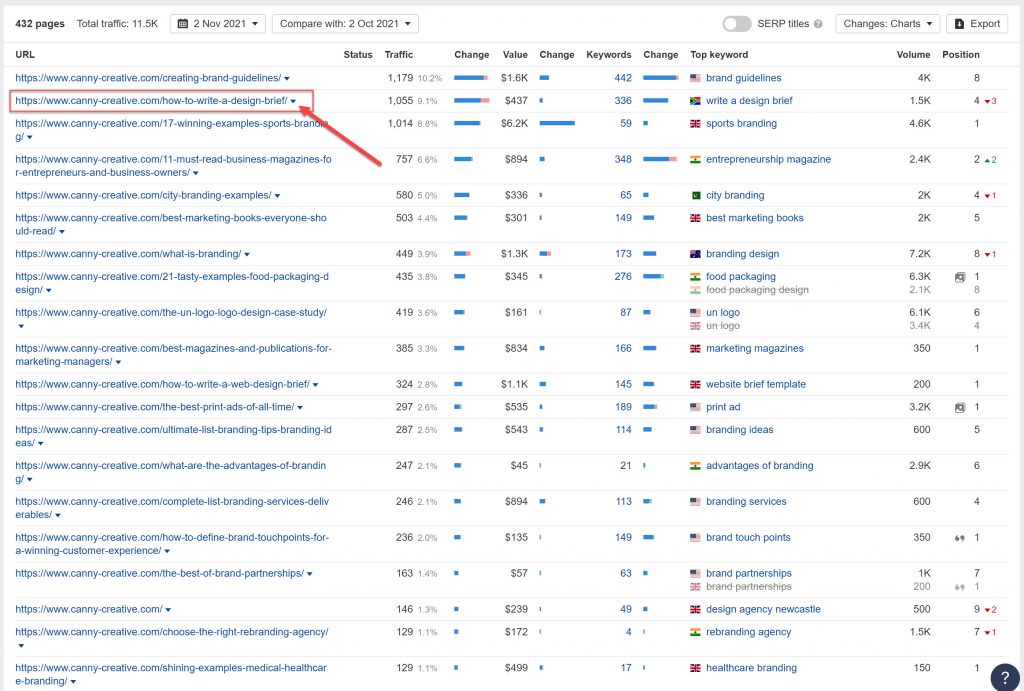Click the traffic value 1,179

(x=400, y=78)
